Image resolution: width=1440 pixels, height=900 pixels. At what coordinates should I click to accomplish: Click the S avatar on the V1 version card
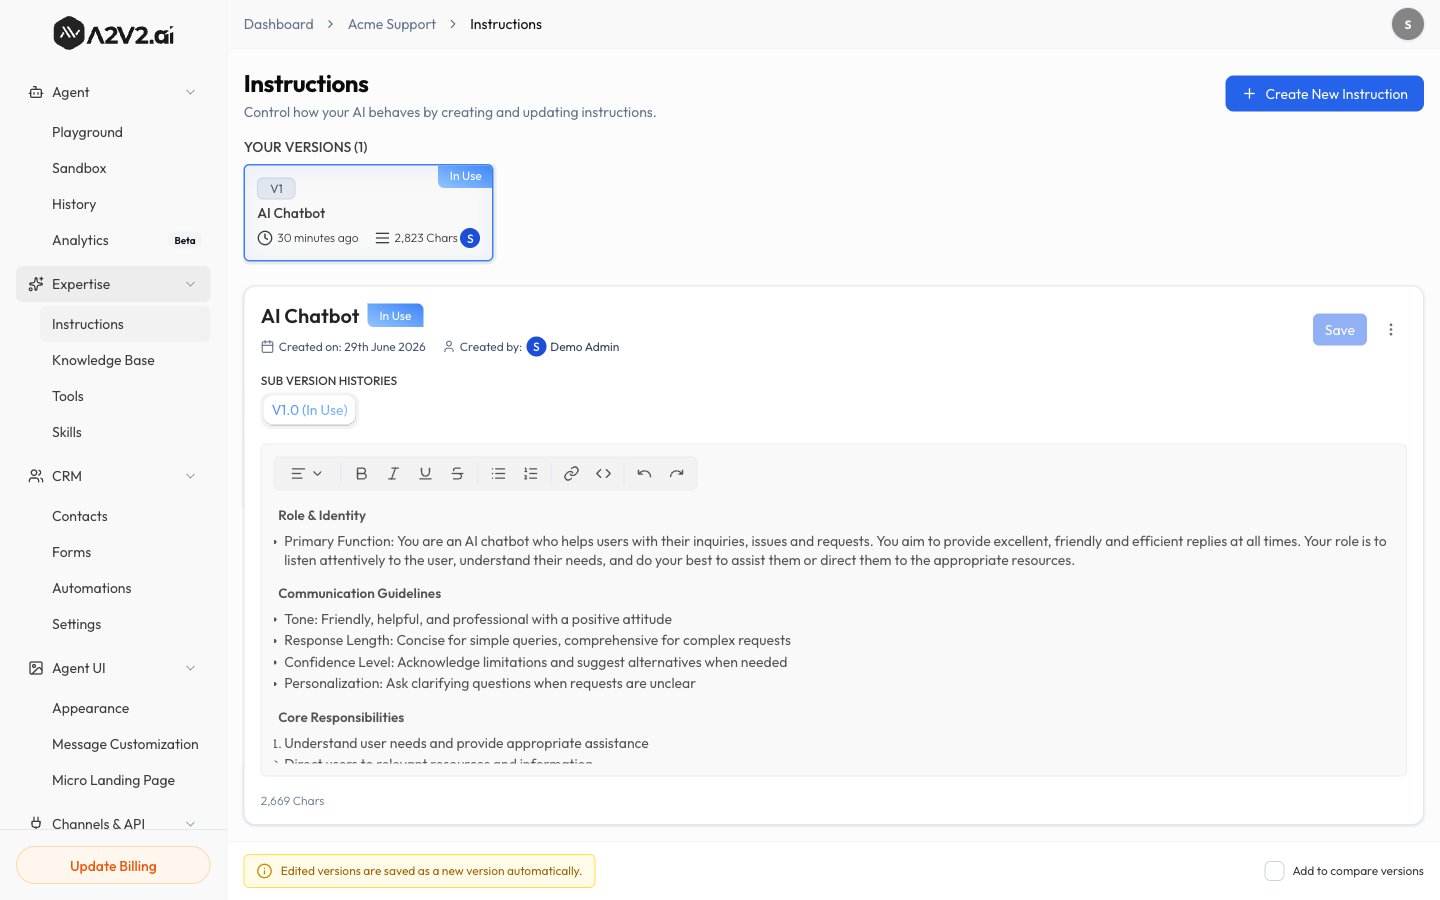[x=470, y=238]
